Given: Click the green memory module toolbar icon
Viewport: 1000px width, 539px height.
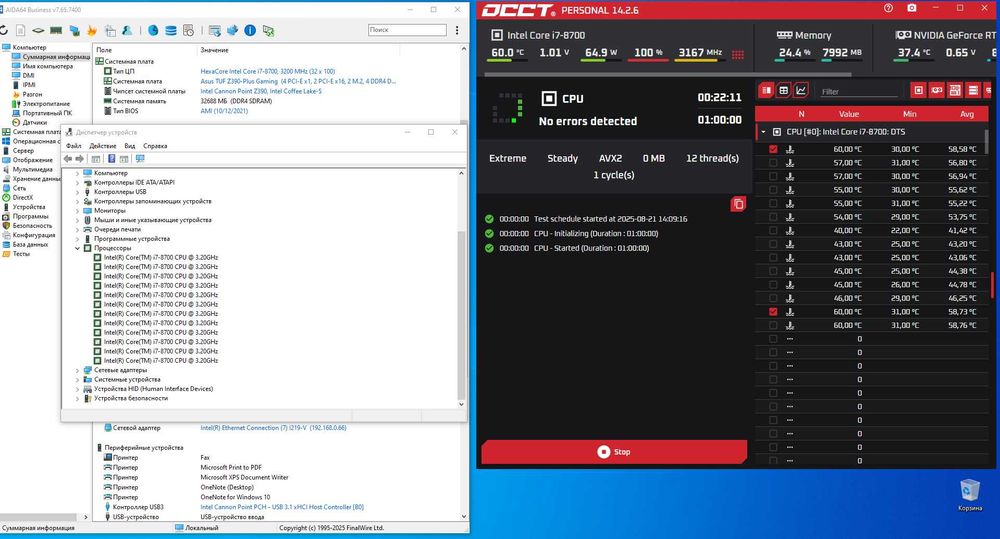Looking at the screenshot, I should (x=56, y=30).
